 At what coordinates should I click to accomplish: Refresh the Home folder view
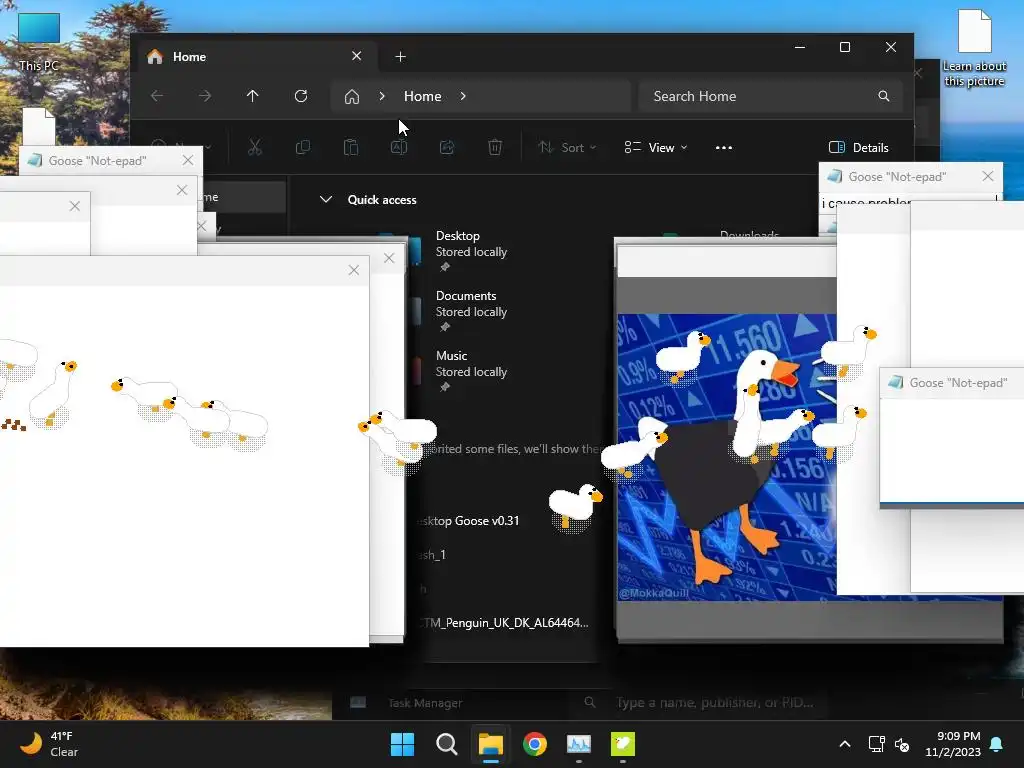301,96
